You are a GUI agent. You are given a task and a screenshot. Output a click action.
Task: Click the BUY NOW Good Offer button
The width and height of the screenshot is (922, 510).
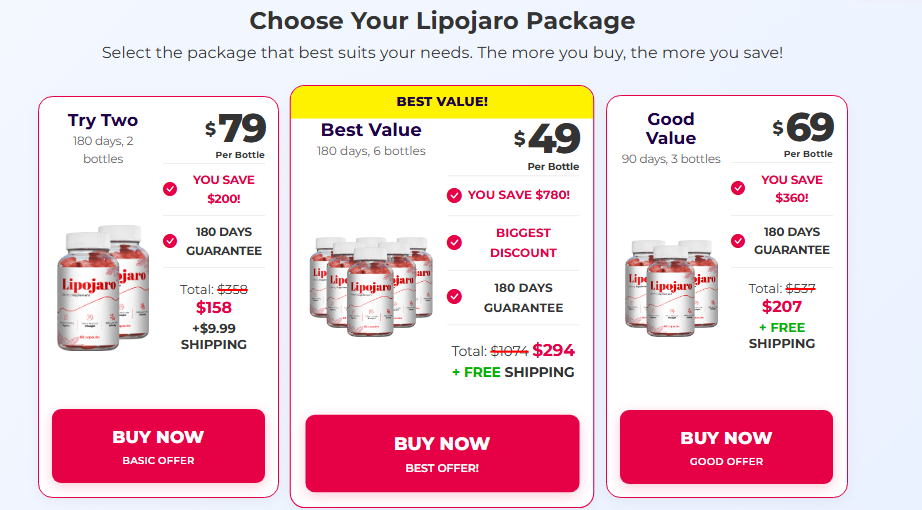pos(726,447)
